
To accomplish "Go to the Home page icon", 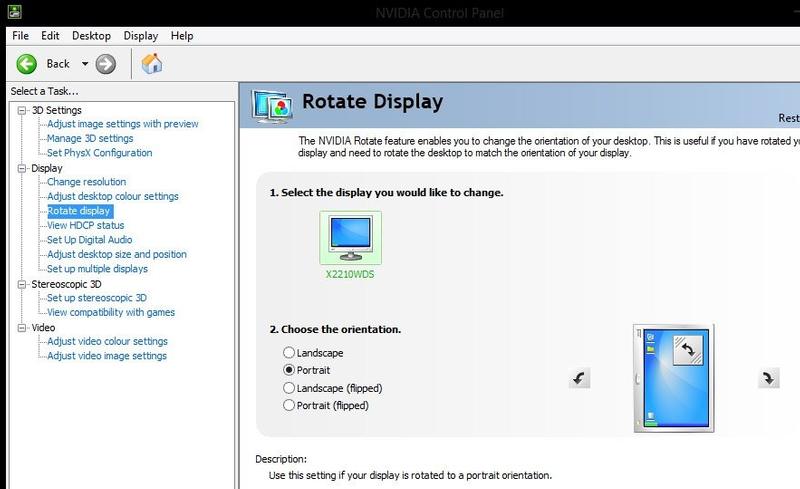I will pos(152,64).
